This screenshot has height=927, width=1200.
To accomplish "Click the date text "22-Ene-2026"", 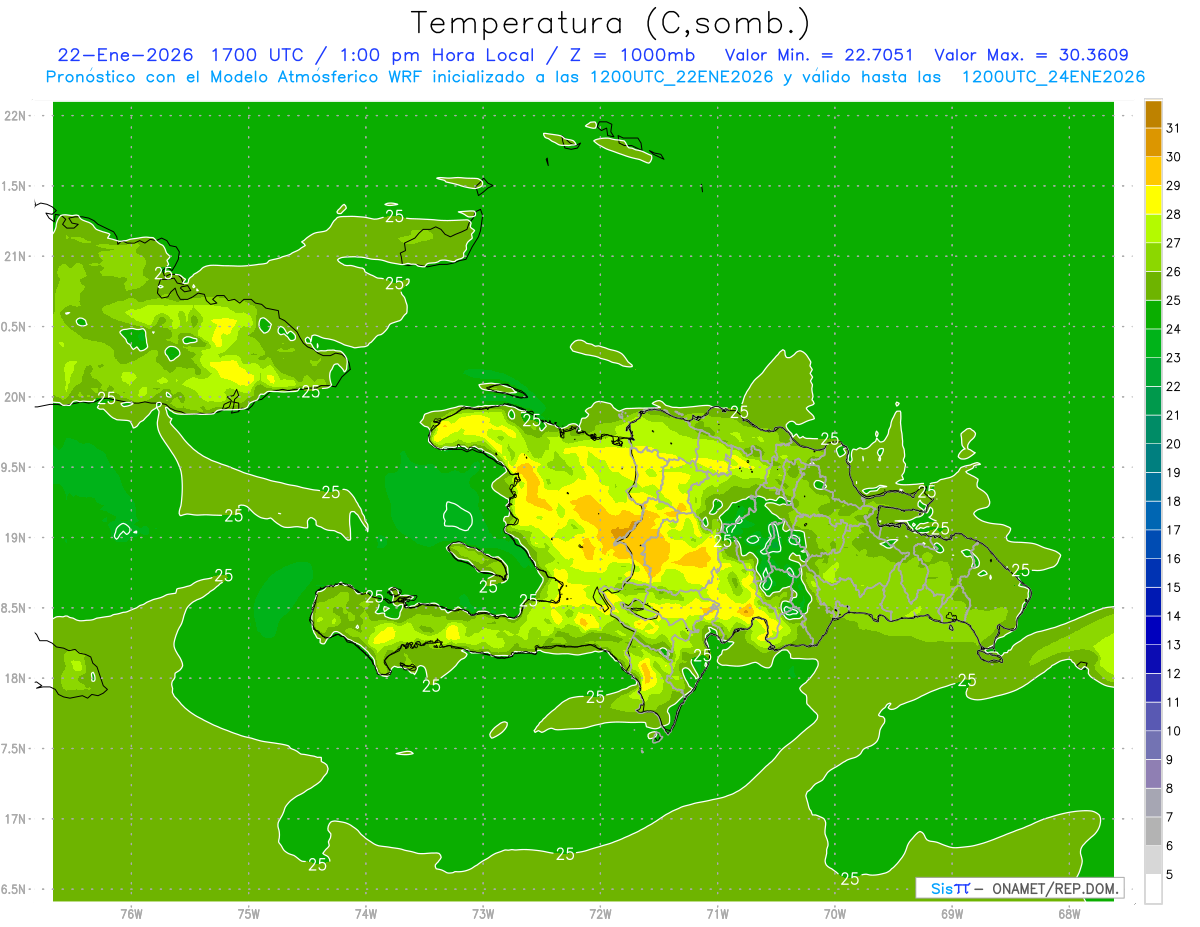I will click(x=126, y=55).
